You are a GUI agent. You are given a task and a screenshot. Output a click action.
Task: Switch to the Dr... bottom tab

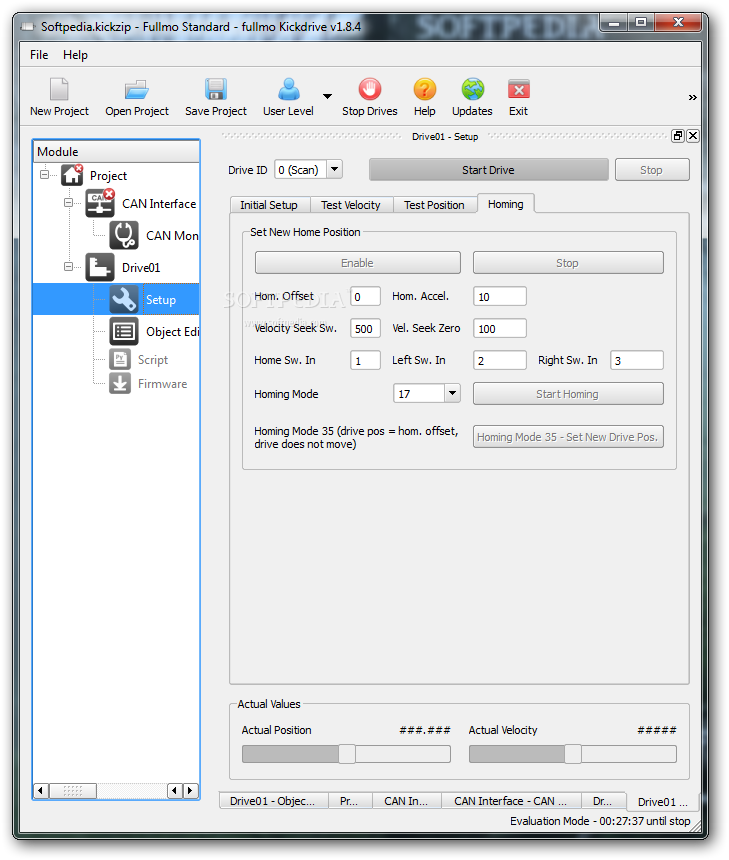tap(603, 801)
